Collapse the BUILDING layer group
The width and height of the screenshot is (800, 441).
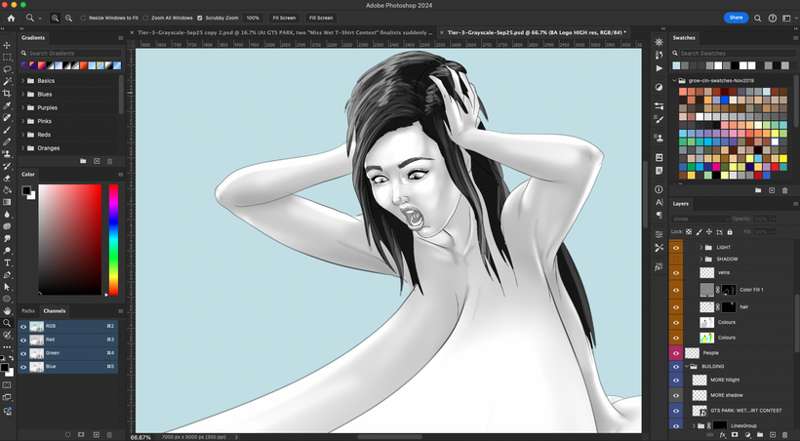[687, 366]
